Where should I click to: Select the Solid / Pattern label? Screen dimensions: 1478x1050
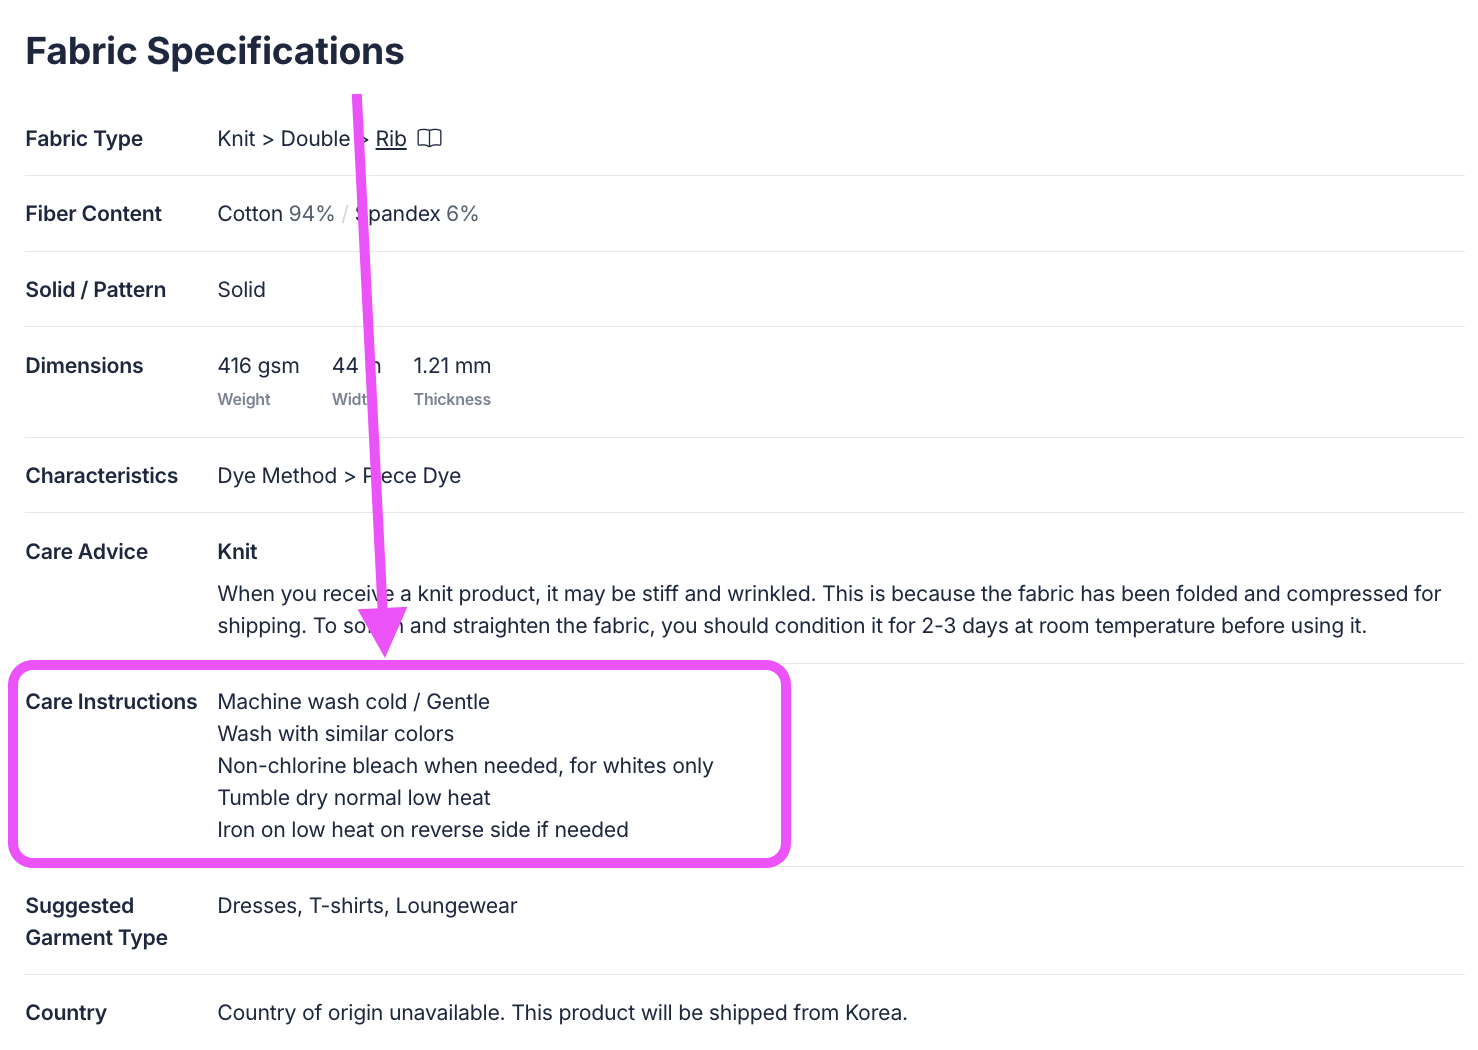click(x=96, y=290)
